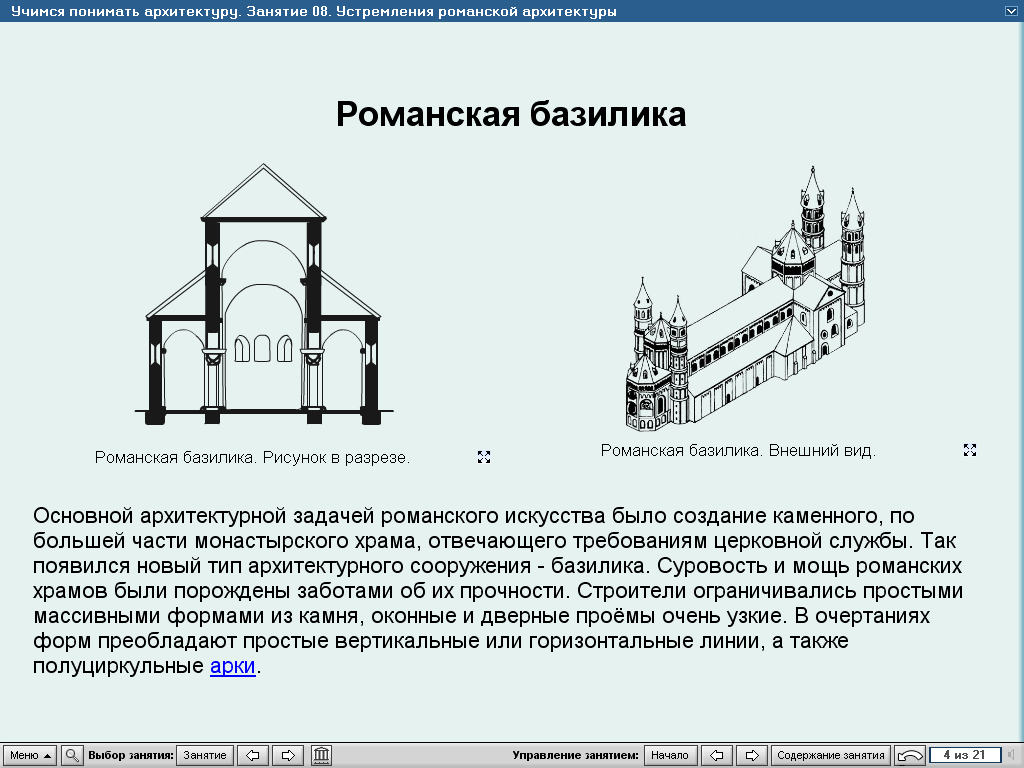Toggle the speaker sound icon

click(x=1012, y=755)
